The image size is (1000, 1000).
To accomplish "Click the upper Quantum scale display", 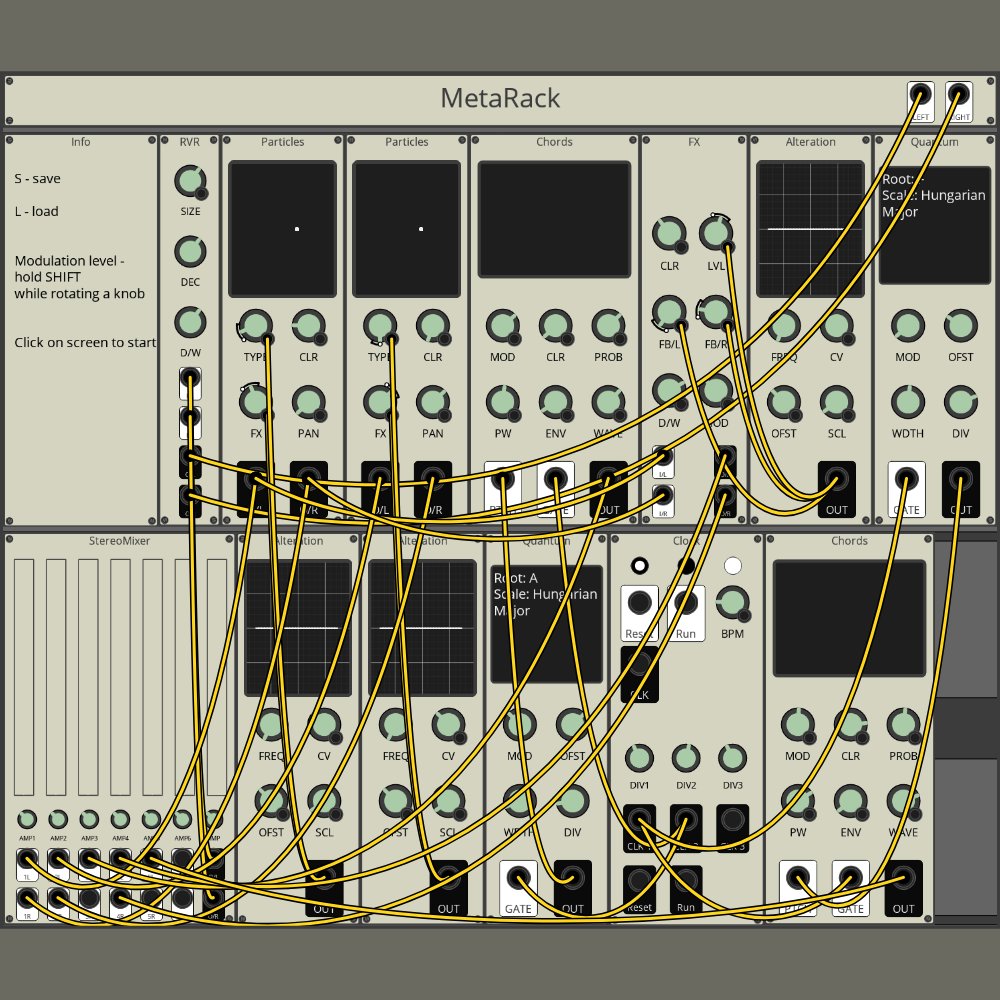I will [934, 225].
